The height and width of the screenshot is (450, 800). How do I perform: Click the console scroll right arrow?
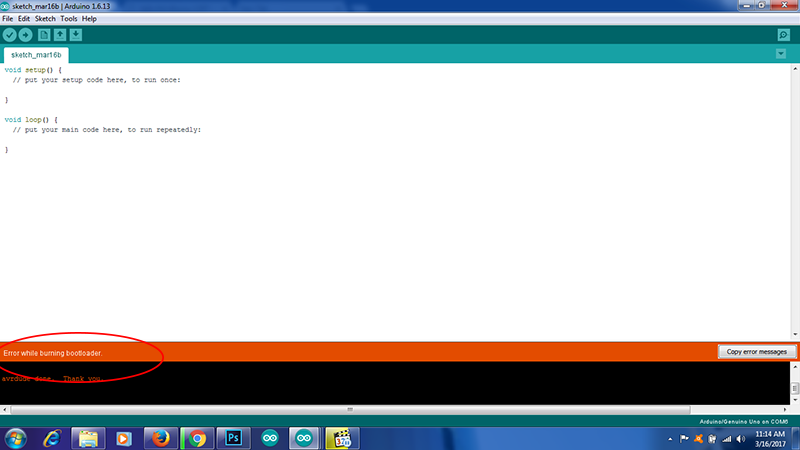785,409
